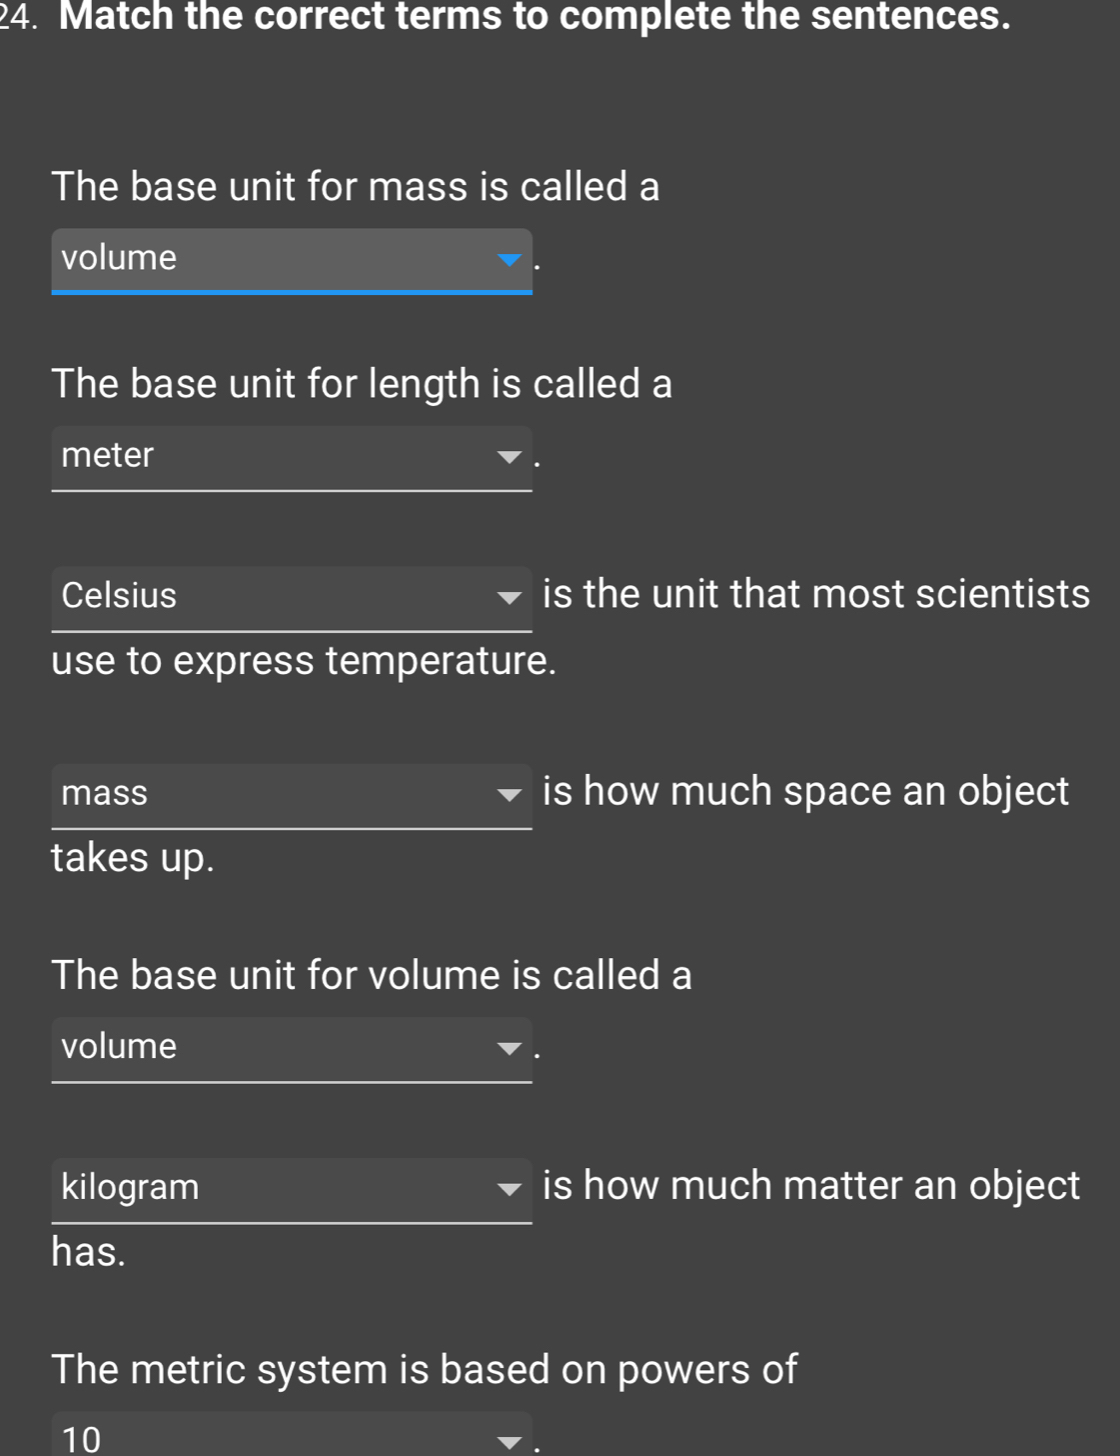
Task: Click the dropdown arrow next to 10
Action: point(509,1440)
